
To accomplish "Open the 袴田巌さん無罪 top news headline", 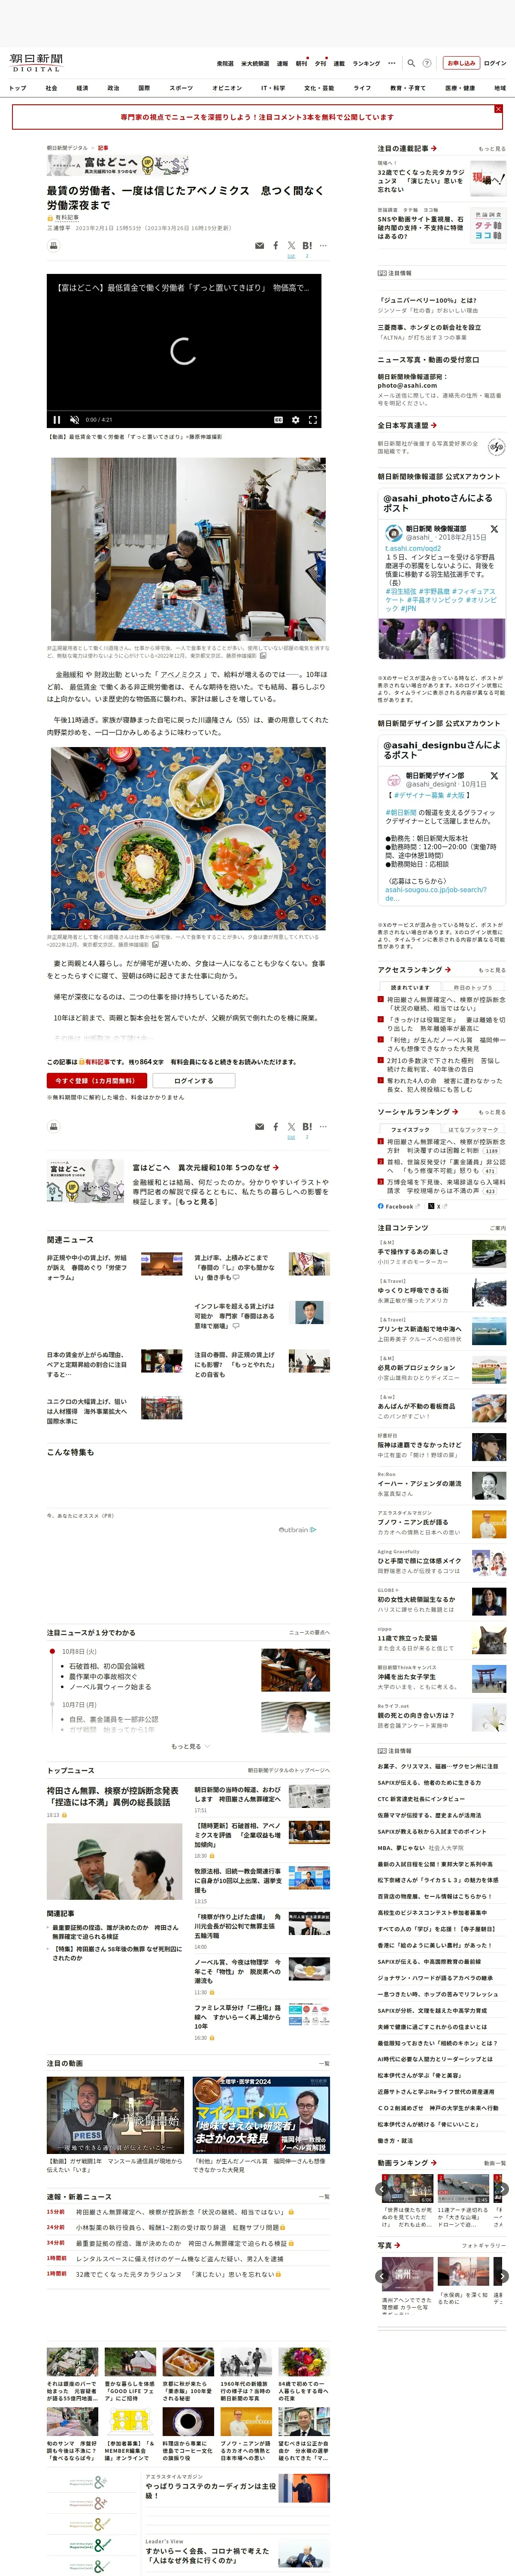I will pyautogui.click(x=113, y=1796).
